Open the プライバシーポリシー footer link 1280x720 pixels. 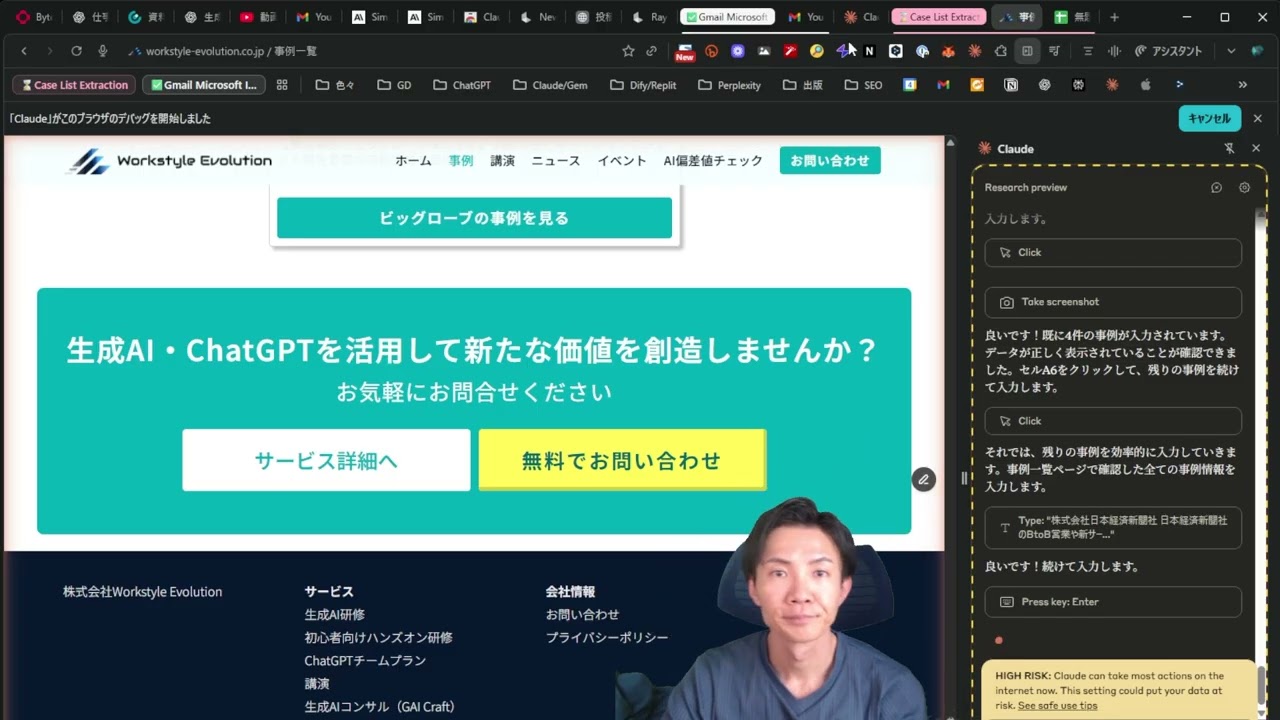tap(607, 638)
